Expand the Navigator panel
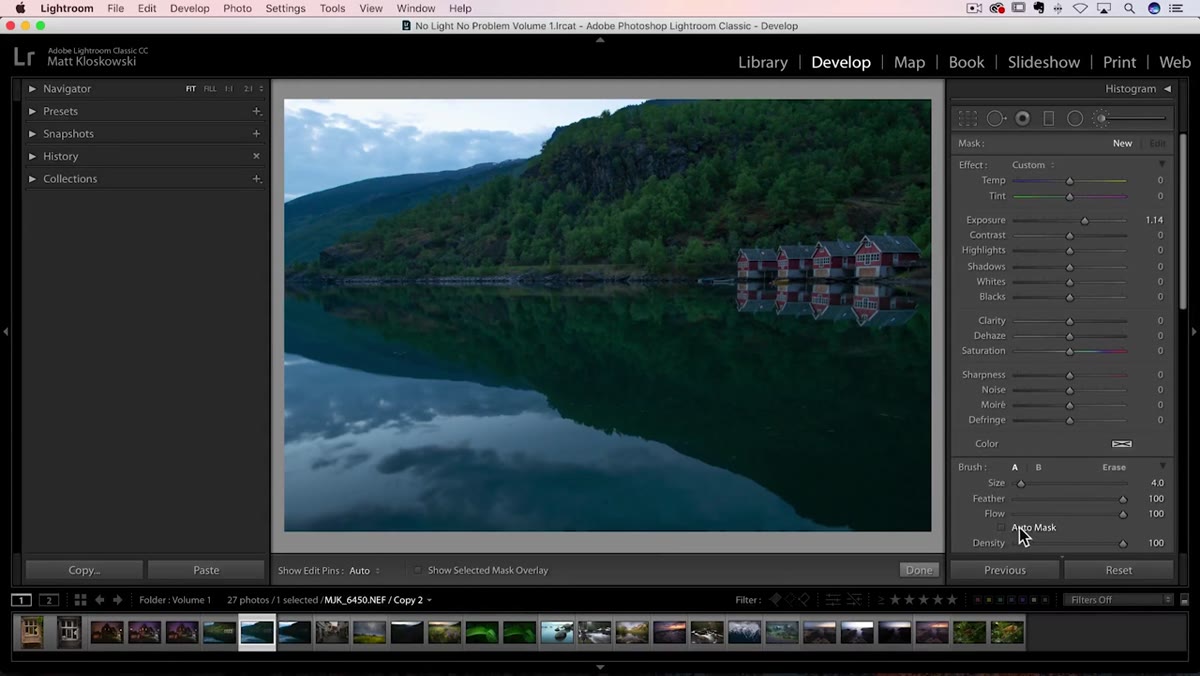The height and width of the screenshot is (676, 1200). [33, 89]
